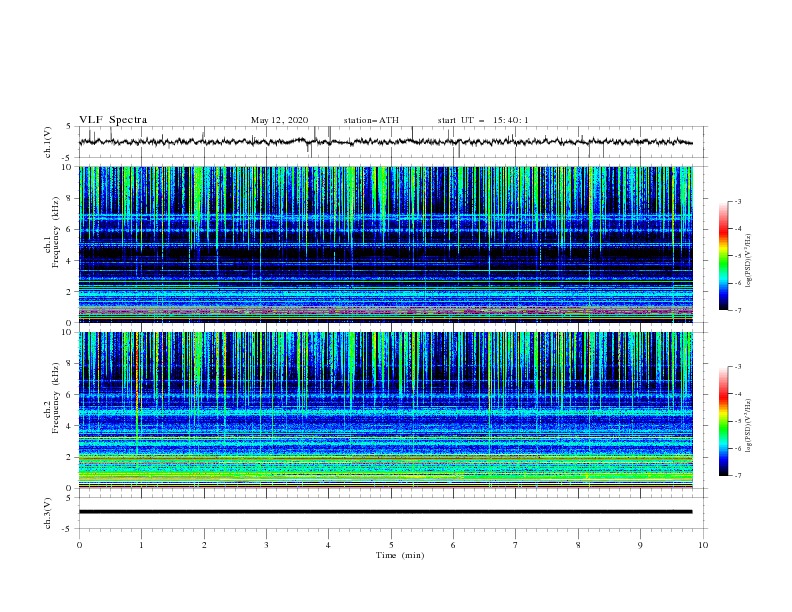Screen dimensions: 792x612
Task: Click time axis tick label "2"
Action: pyautogui.click(x=204, y=545)
